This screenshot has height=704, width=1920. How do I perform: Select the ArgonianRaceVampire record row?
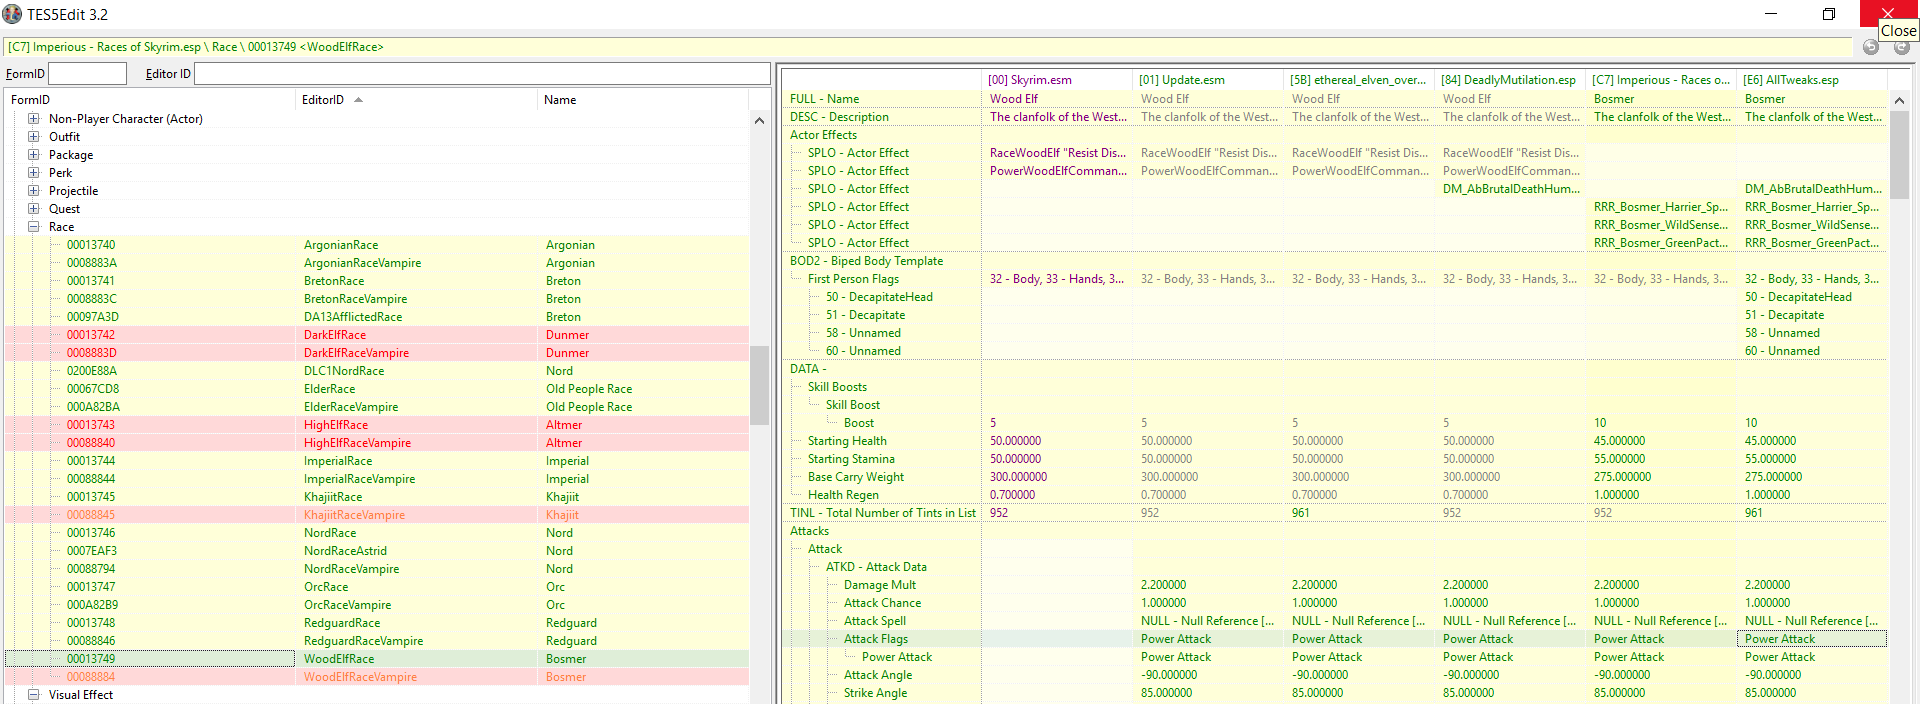click(x=376, y=263)
